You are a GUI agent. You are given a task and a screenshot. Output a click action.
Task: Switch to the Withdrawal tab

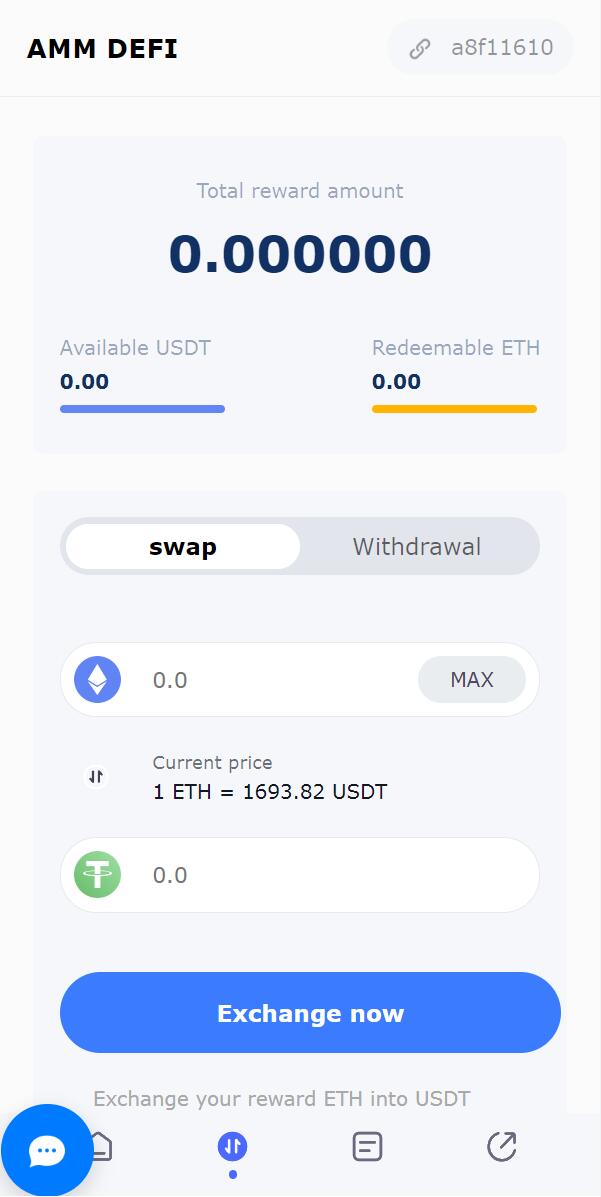click(x=417, y=547)
